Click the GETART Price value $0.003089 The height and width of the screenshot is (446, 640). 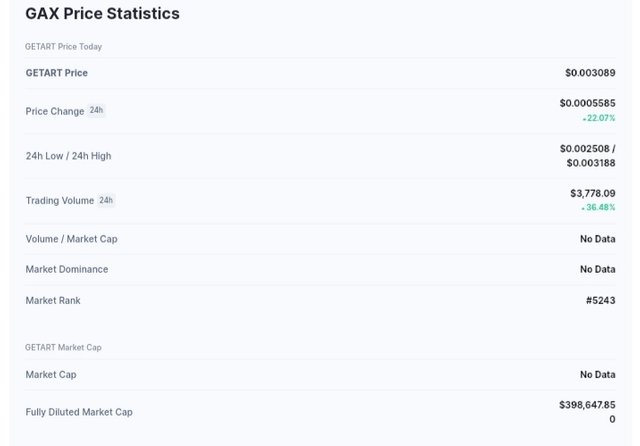tap(590, 73)
